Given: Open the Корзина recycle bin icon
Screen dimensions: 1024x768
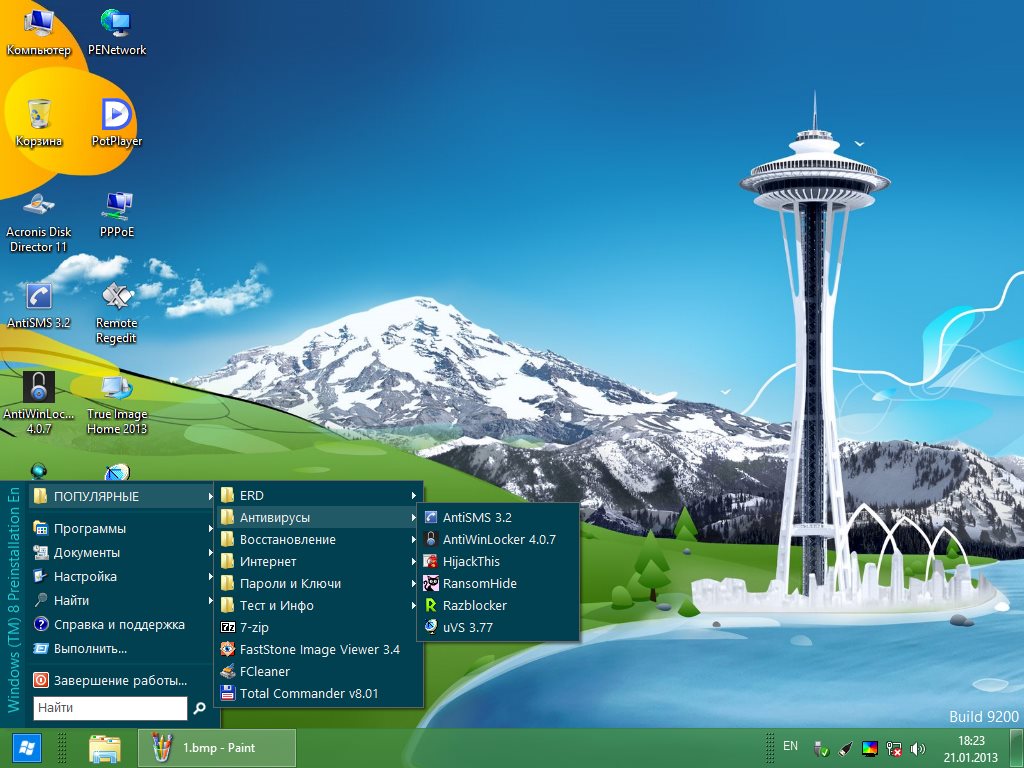Looking at the screenshot, I should tap(39, 123).
